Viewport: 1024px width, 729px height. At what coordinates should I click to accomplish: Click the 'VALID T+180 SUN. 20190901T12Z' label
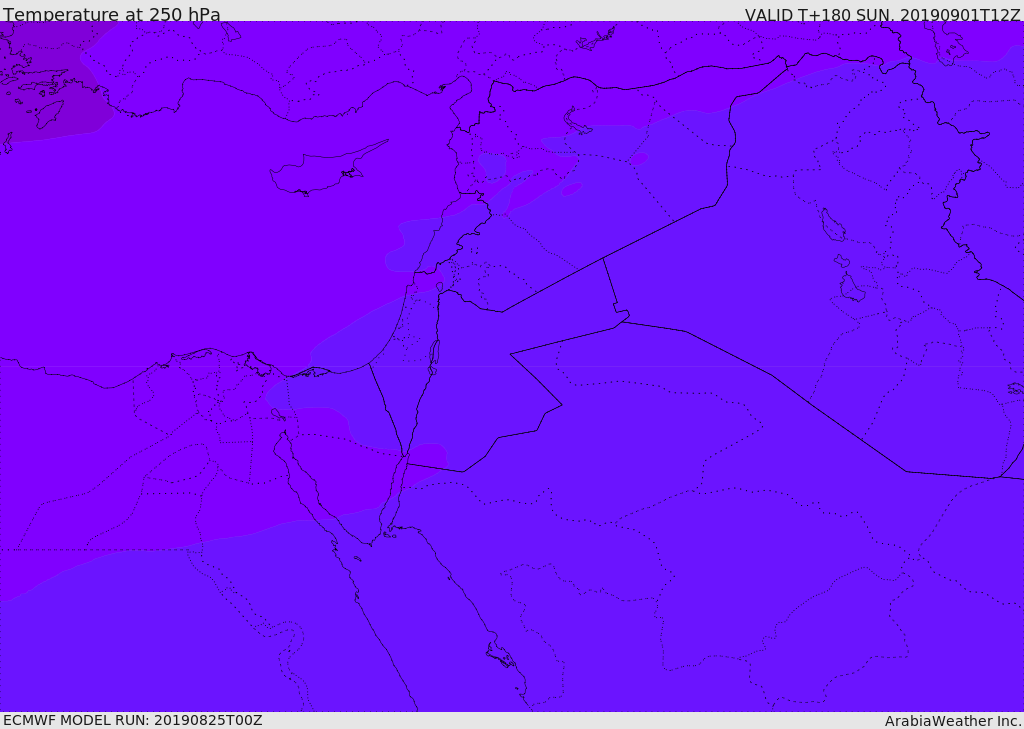(882, 15)
